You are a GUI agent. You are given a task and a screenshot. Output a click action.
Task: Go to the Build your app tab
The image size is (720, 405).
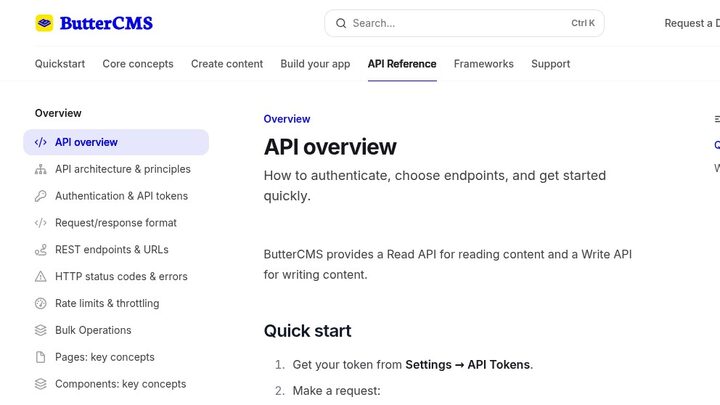tap(315, 64)
